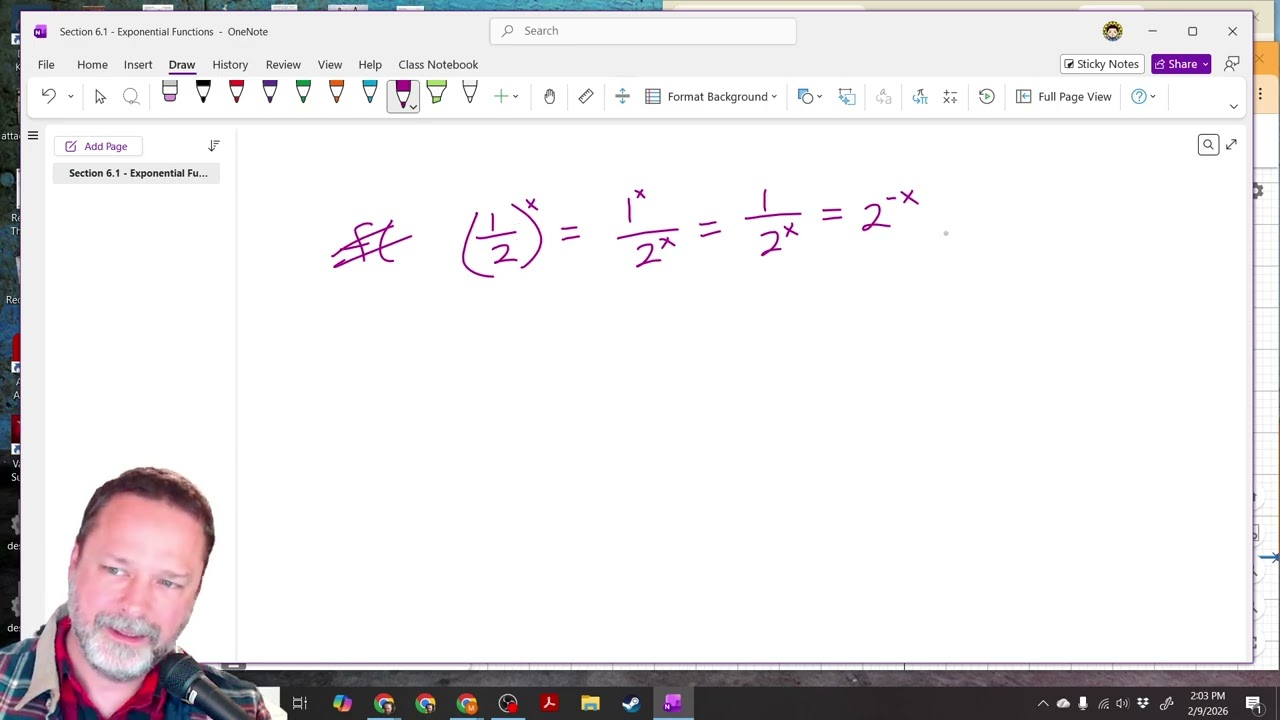Switch to the Insert tab
This screenshot has height=720, width=1280.
point(138,64)
